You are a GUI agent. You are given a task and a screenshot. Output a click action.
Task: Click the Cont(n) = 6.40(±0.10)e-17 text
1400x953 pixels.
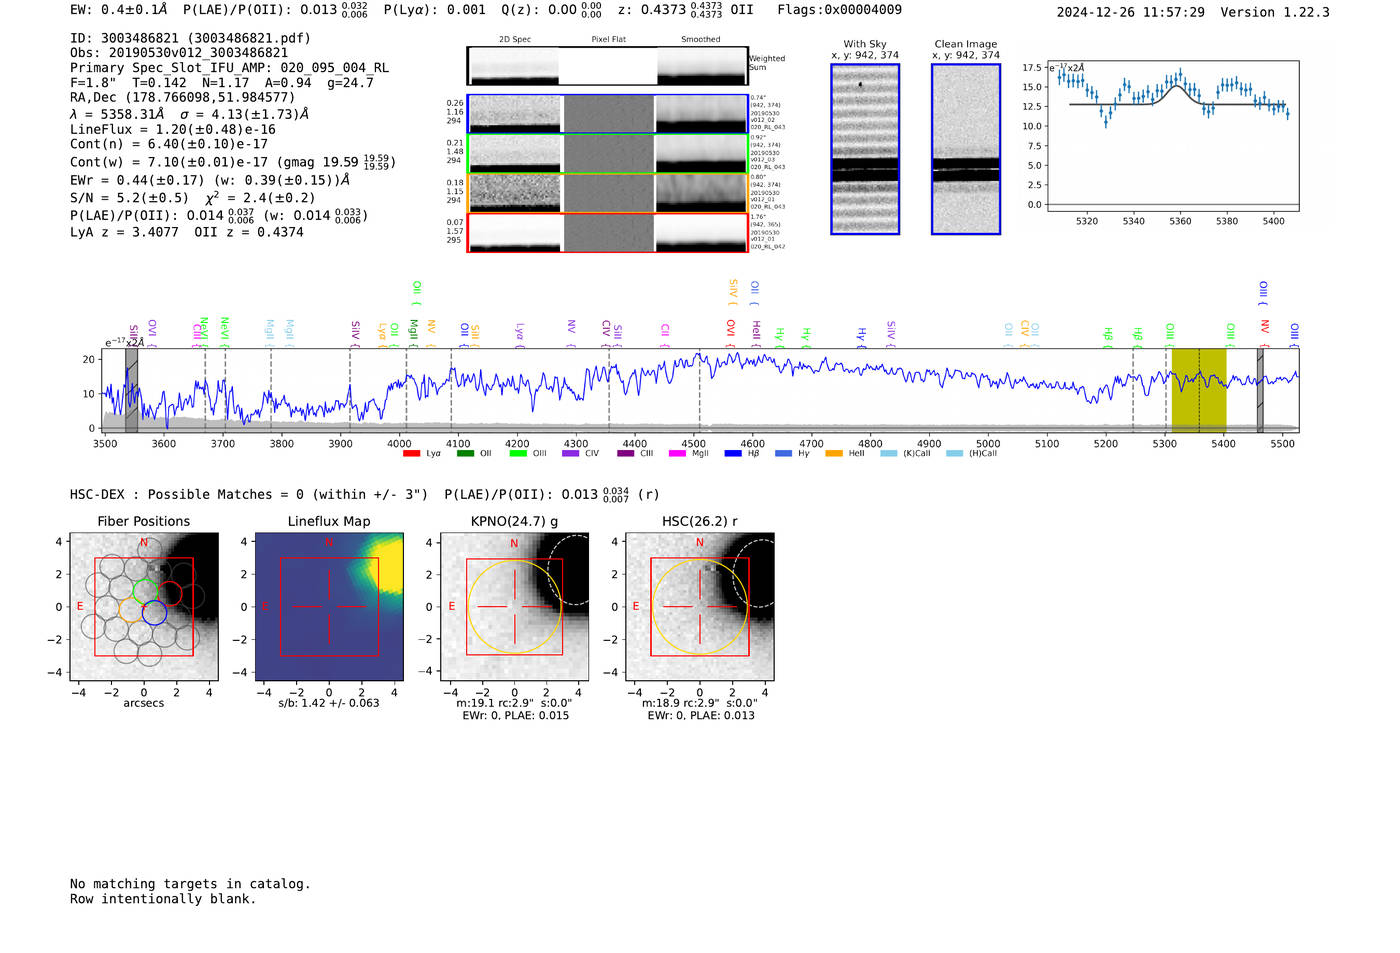click(x=169, y=144)
